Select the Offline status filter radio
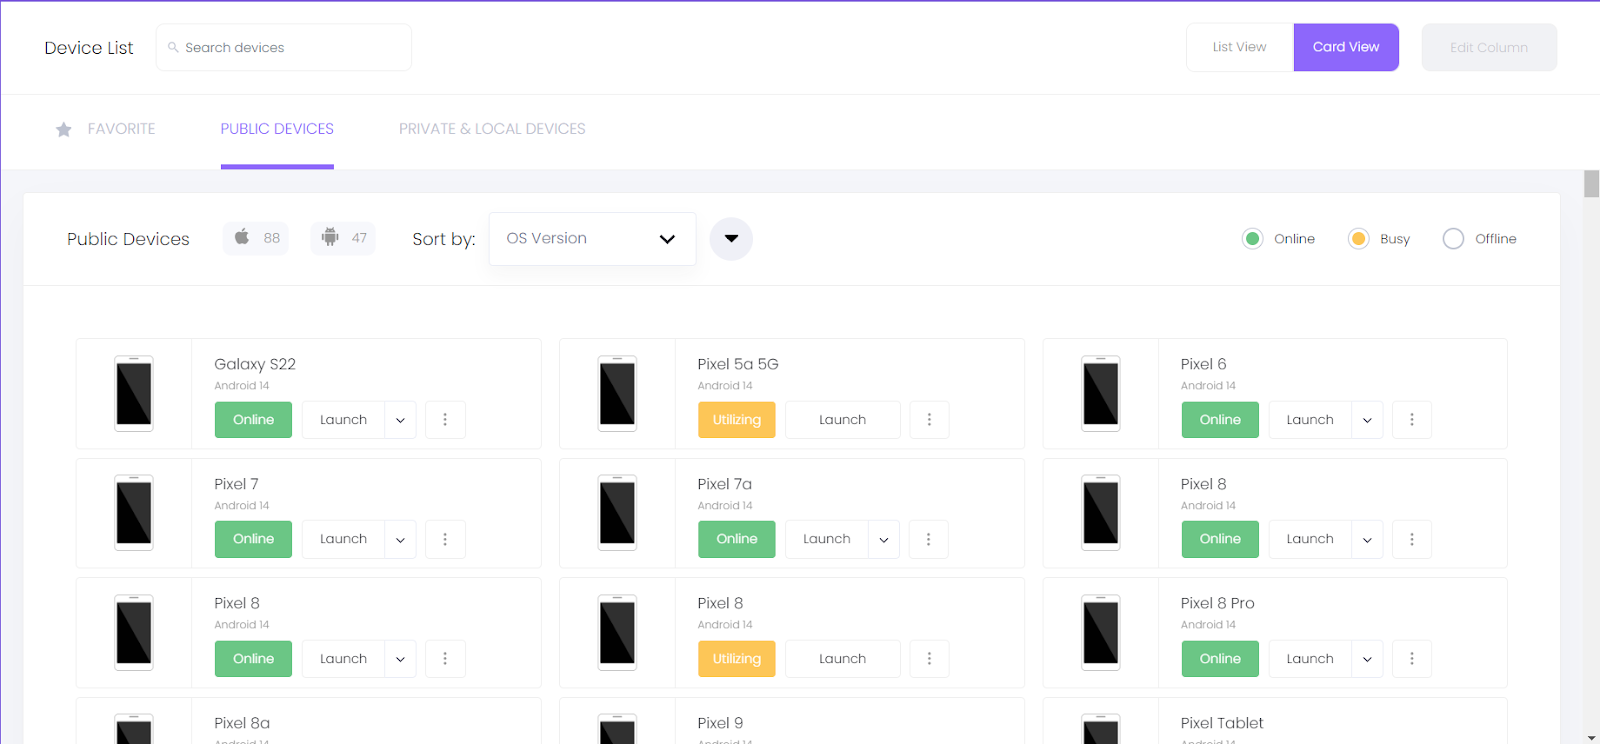 (1453, 238)
